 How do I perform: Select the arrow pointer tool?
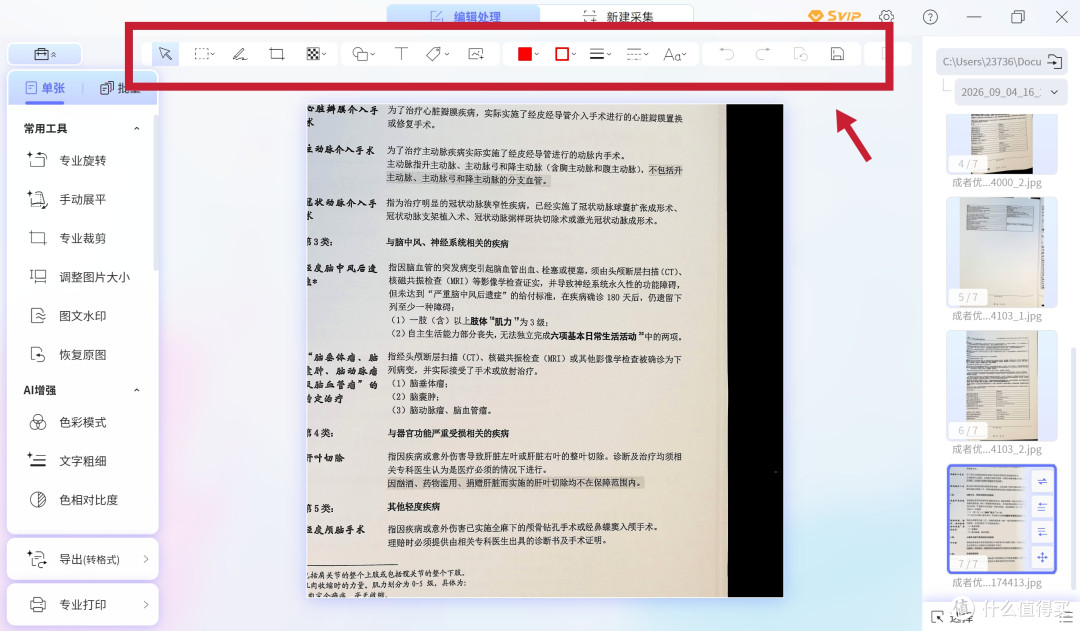(x=165, y=54)
